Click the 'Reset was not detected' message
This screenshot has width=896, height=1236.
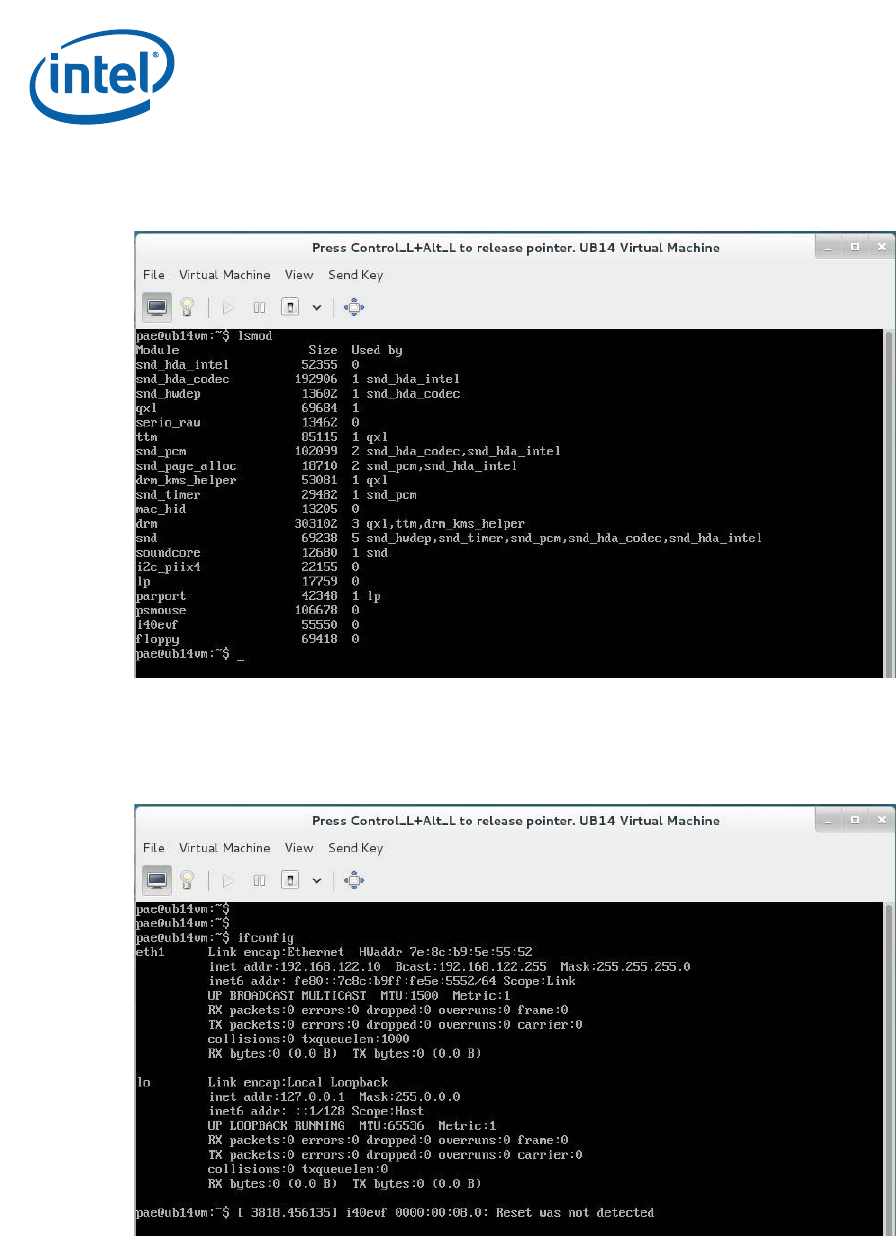click(574, 1213)
